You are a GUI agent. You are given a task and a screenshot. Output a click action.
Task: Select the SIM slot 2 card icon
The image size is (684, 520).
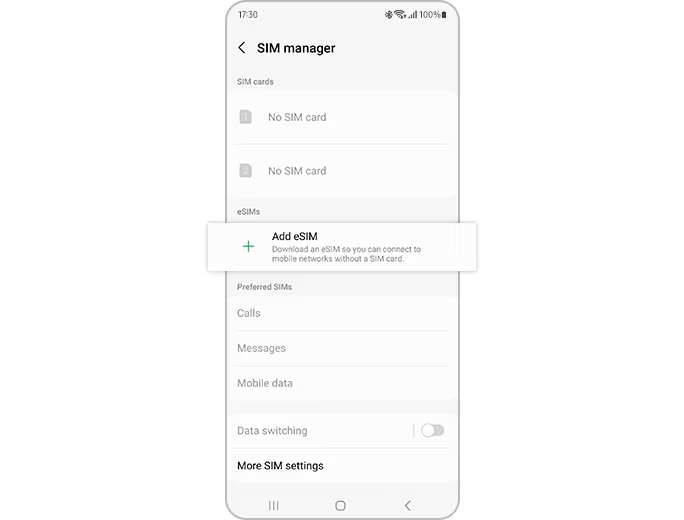click(246, 171)
